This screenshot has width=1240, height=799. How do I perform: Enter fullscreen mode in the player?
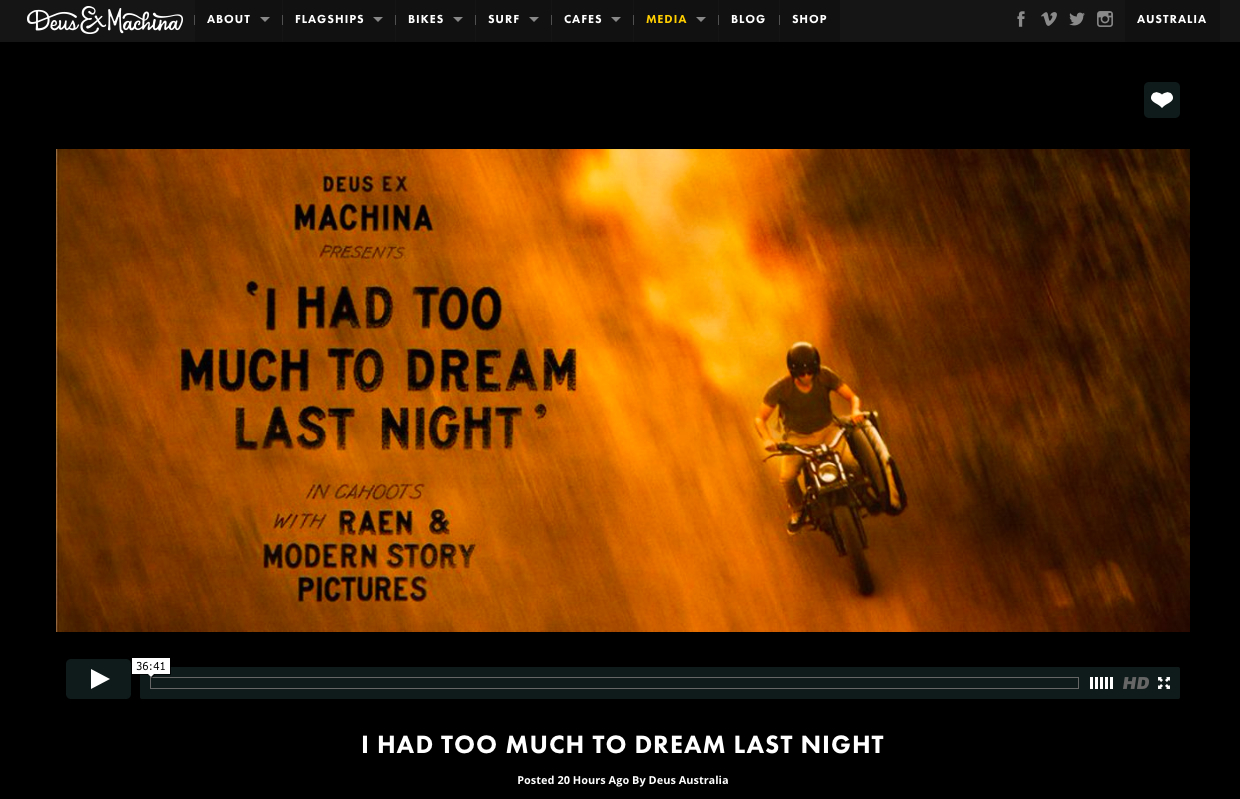click(1164, 683)
